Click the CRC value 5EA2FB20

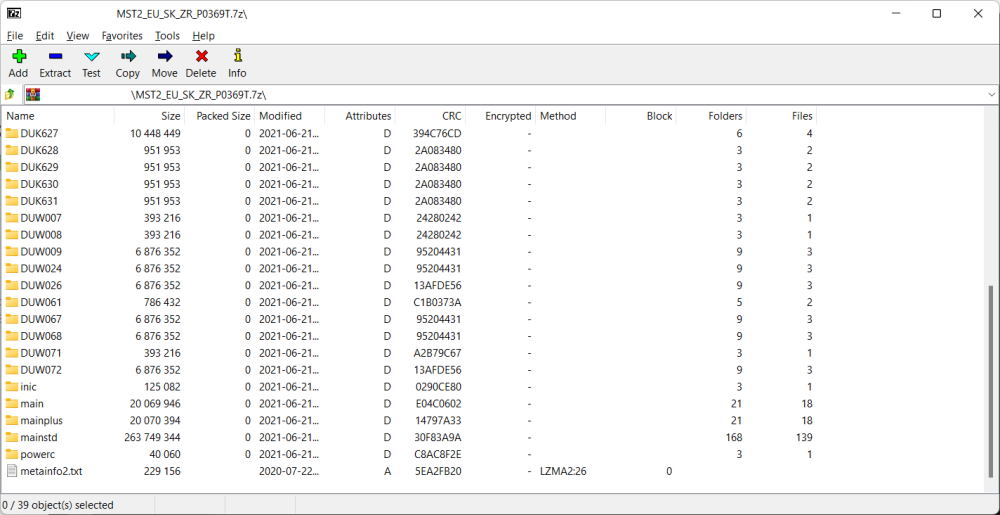[x=437, y=471]
